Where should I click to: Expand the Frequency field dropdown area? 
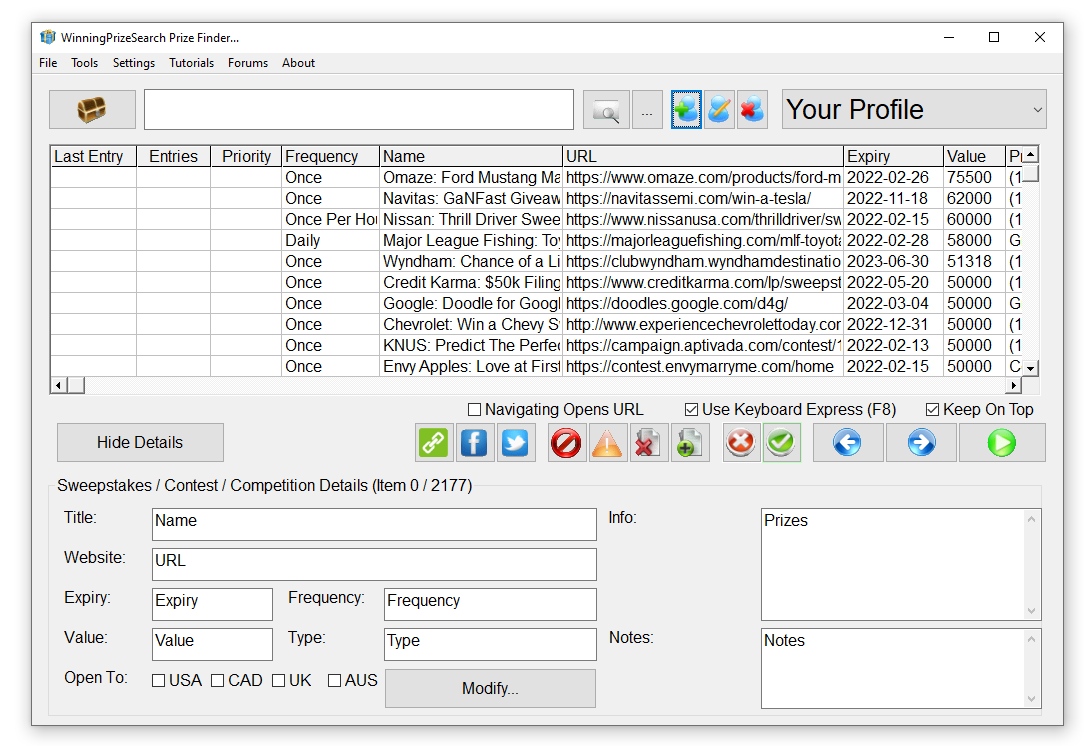[489, 604]
